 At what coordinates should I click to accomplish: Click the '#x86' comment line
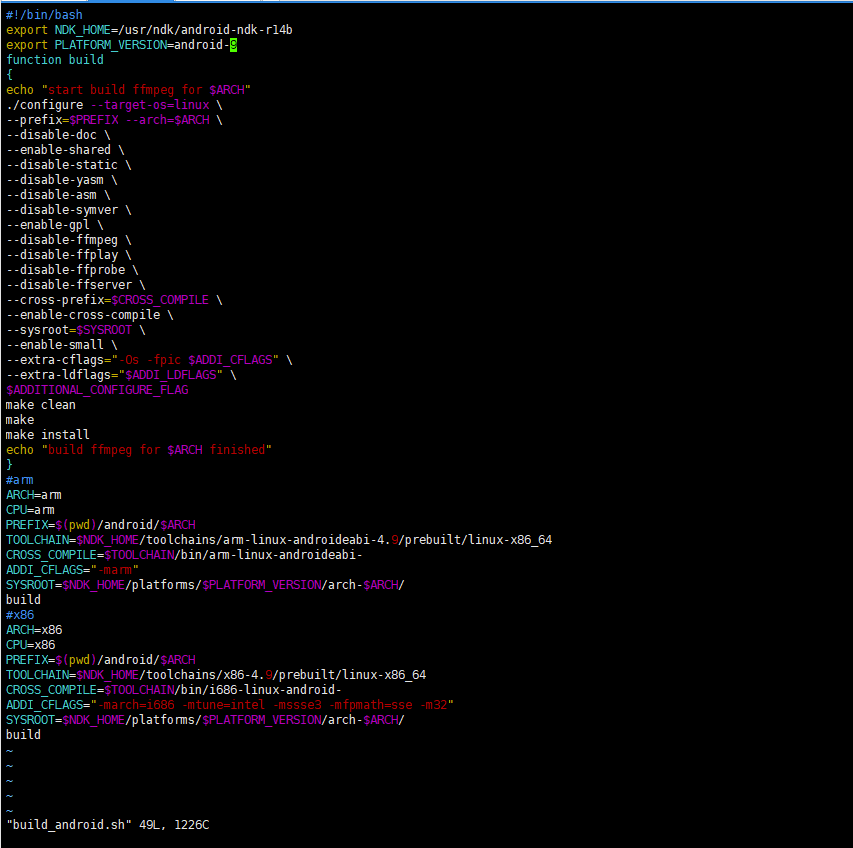pos(20,615)
